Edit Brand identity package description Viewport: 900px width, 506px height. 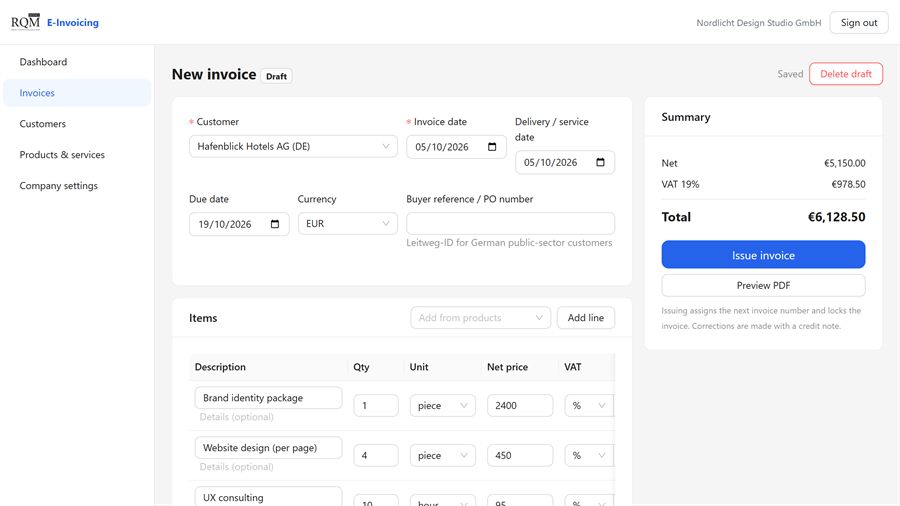(x=269, y=398)
